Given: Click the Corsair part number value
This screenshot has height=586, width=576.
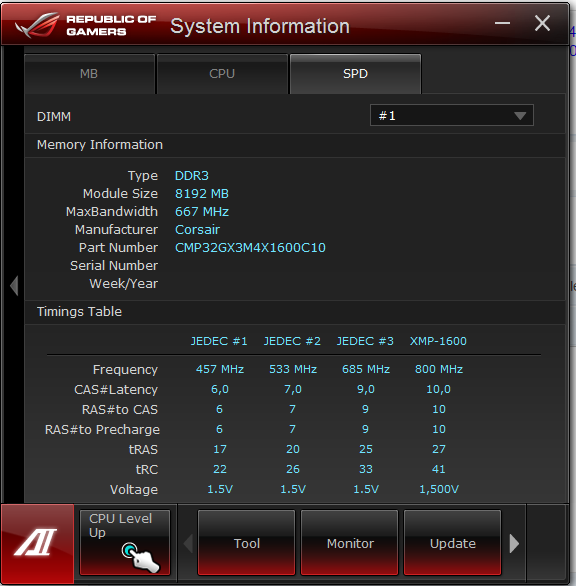Looking at the screenshot, I should click(250, 248).
